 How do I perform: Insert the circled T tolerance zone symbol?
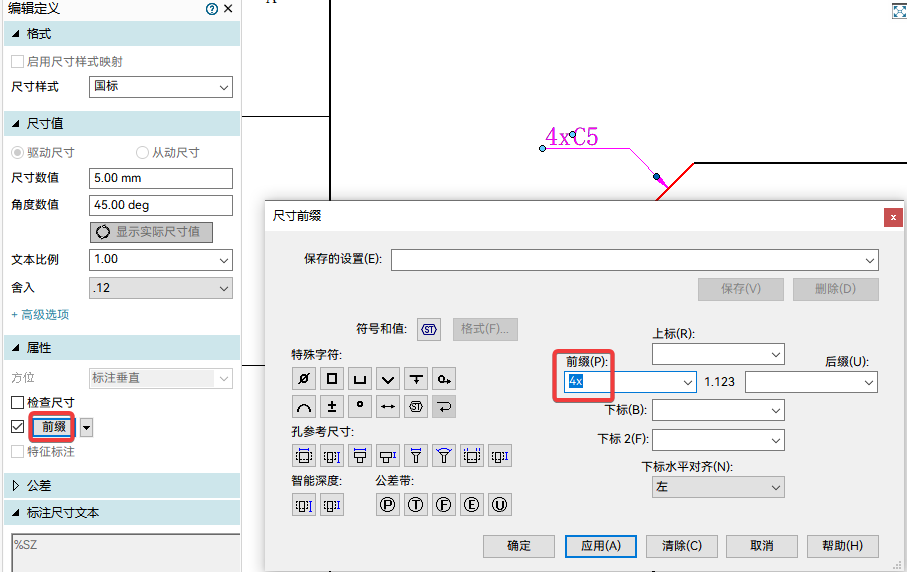pos(415,505)
